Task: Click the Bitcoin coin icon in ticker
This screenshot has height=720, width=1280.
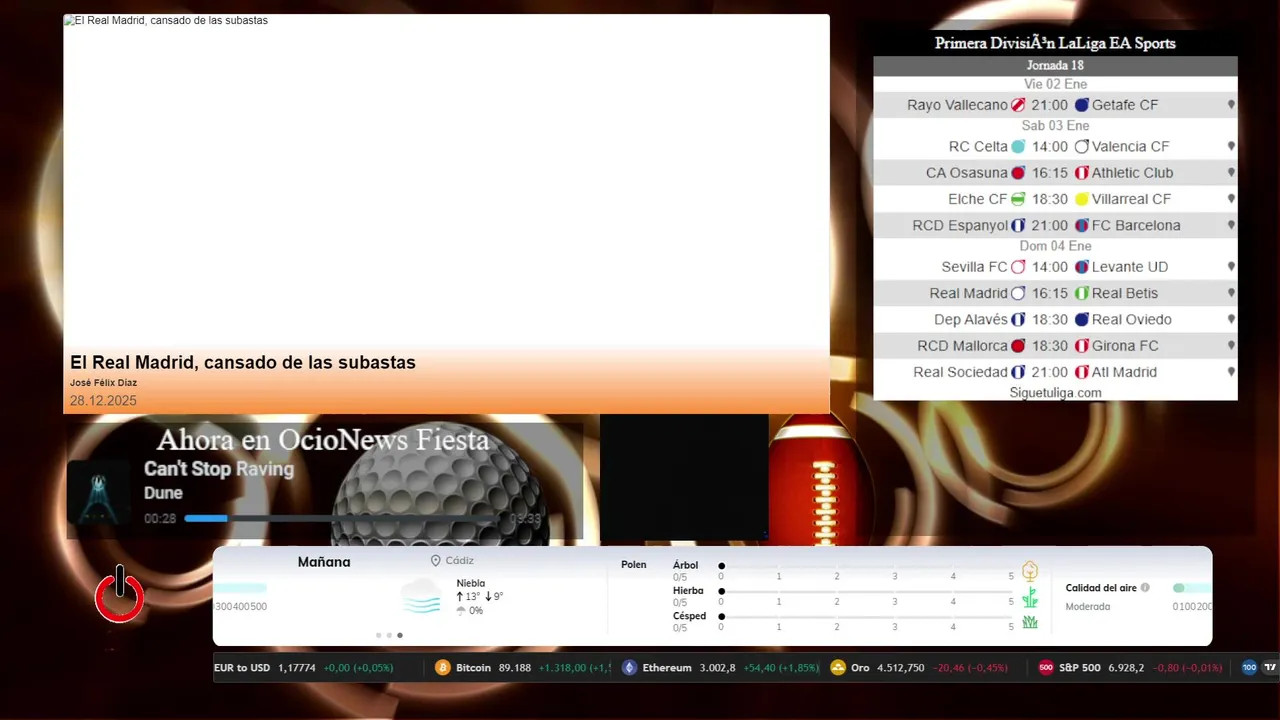Action: click(x=442, y=667)
